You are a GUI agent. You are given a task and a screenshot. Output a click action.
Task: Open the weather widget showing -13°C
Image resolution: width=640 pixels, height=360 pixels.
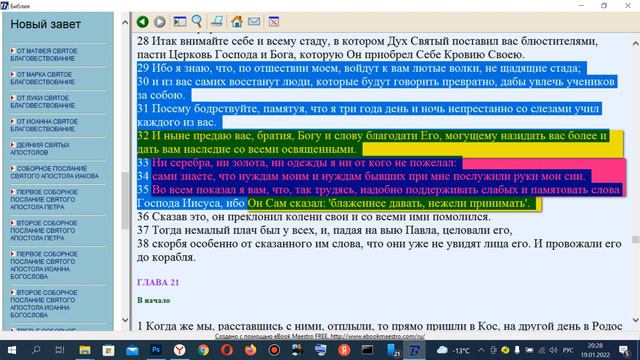(453, 350)
